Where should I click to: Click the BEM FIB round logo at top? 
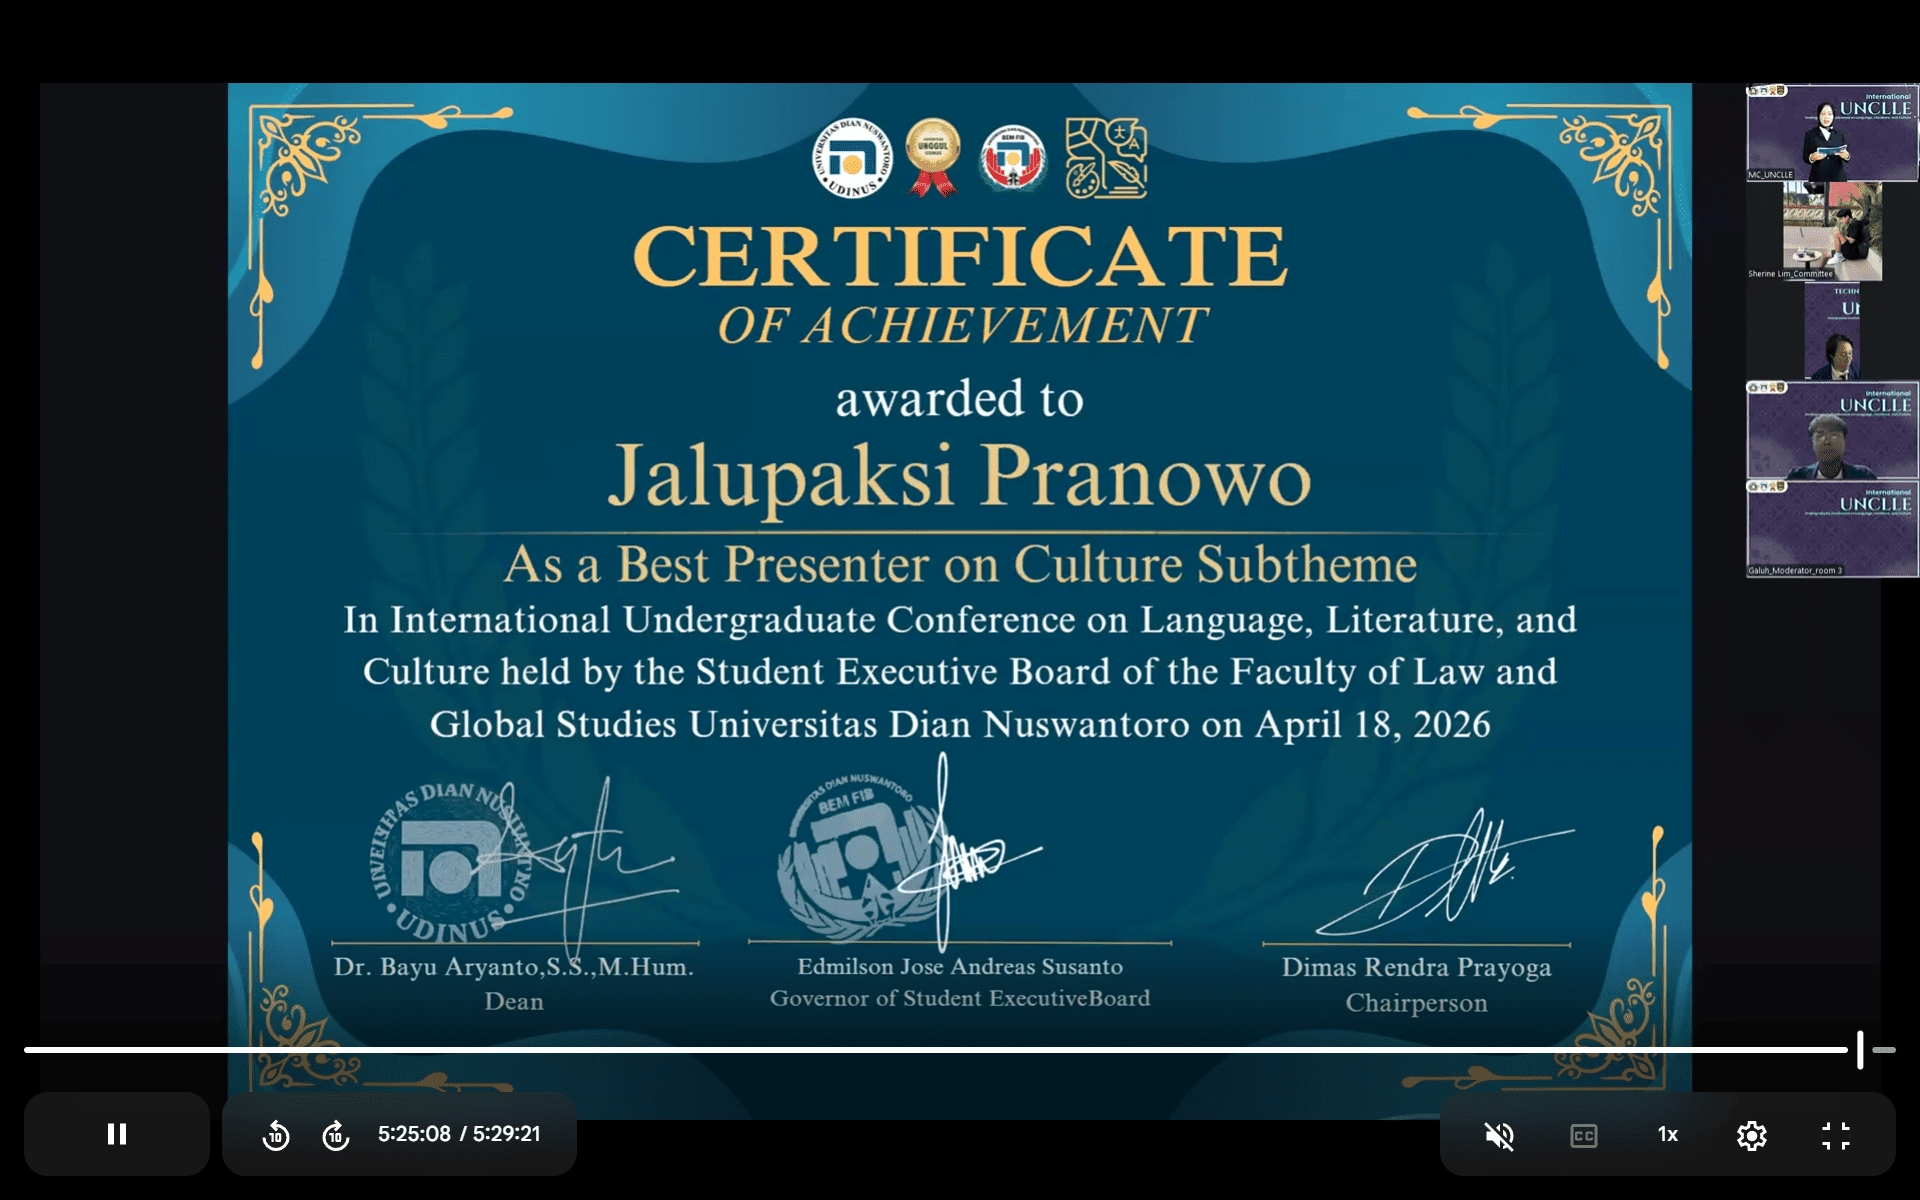[1013, 158]
